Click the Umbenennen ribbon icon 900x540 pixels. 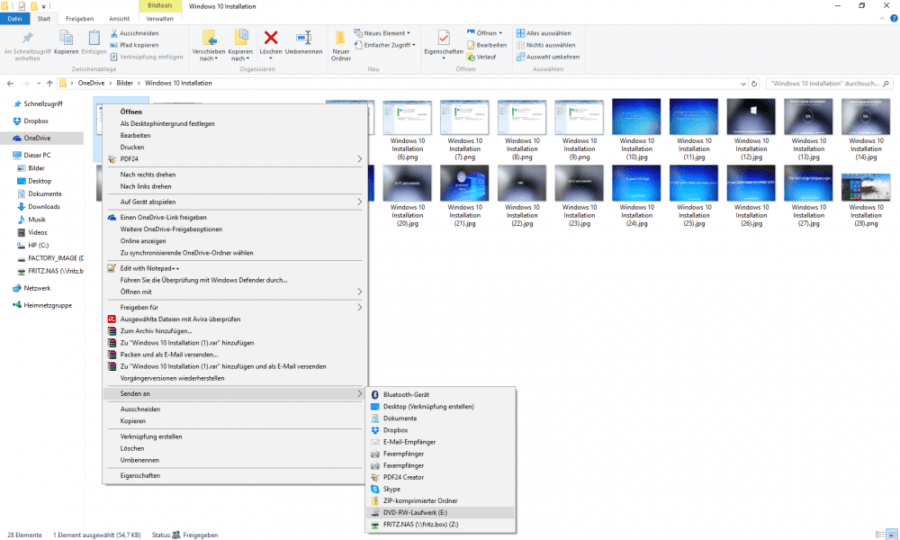click(x=304, y=38)
